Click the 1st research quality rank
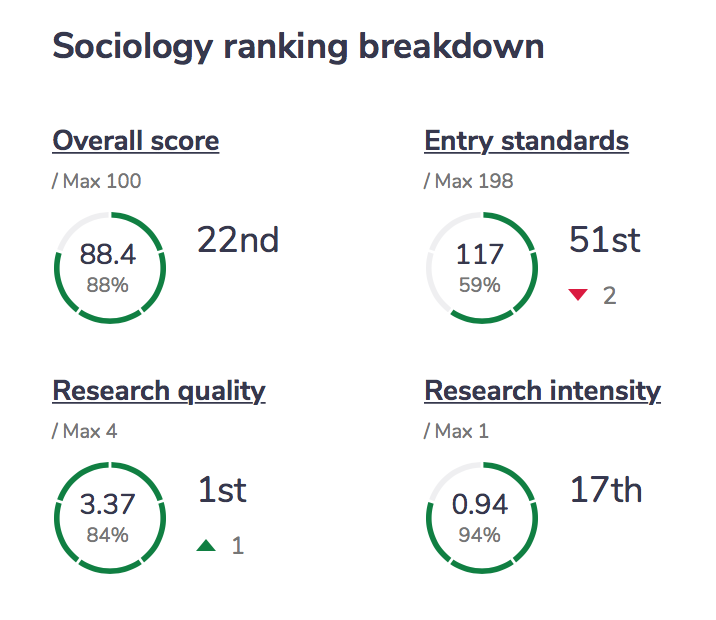This screenshot has width=716, height=620. click(x=222, y=490)
